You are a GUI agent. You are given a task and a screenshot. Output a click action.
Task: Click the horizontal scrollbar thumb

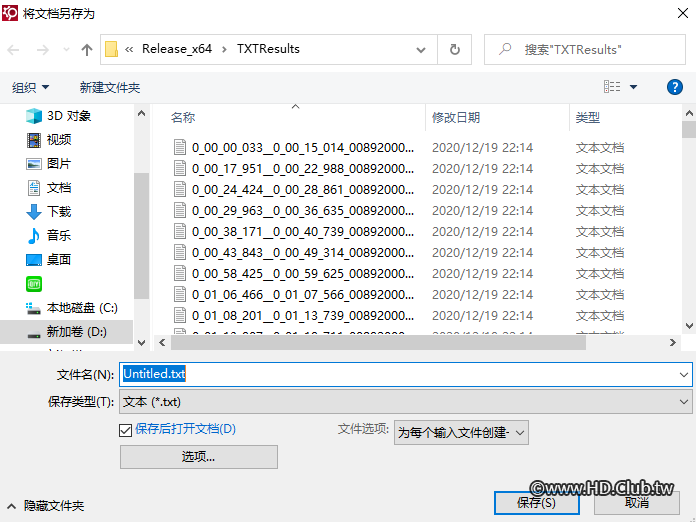click(x=378, y=343)
